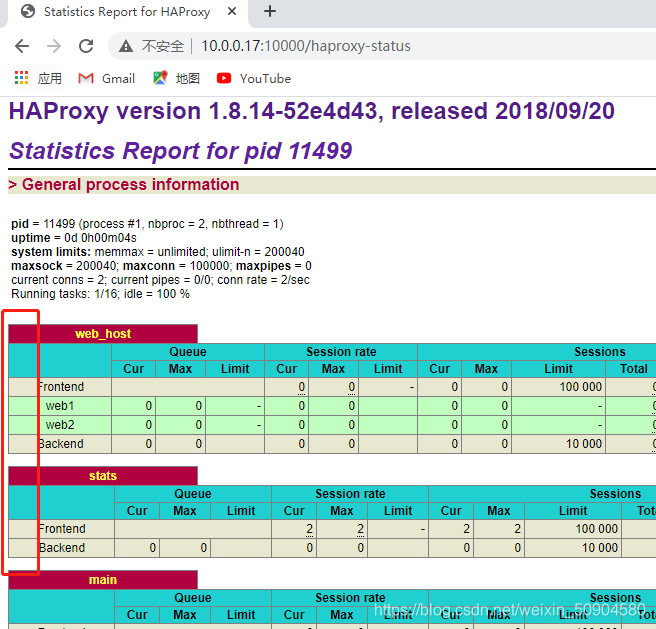This screenshot has height=629, width=656.
Task: Click Session rate Cur value 2 in stats Frontend
Action: pyautogui.click(x=309, y=529)
